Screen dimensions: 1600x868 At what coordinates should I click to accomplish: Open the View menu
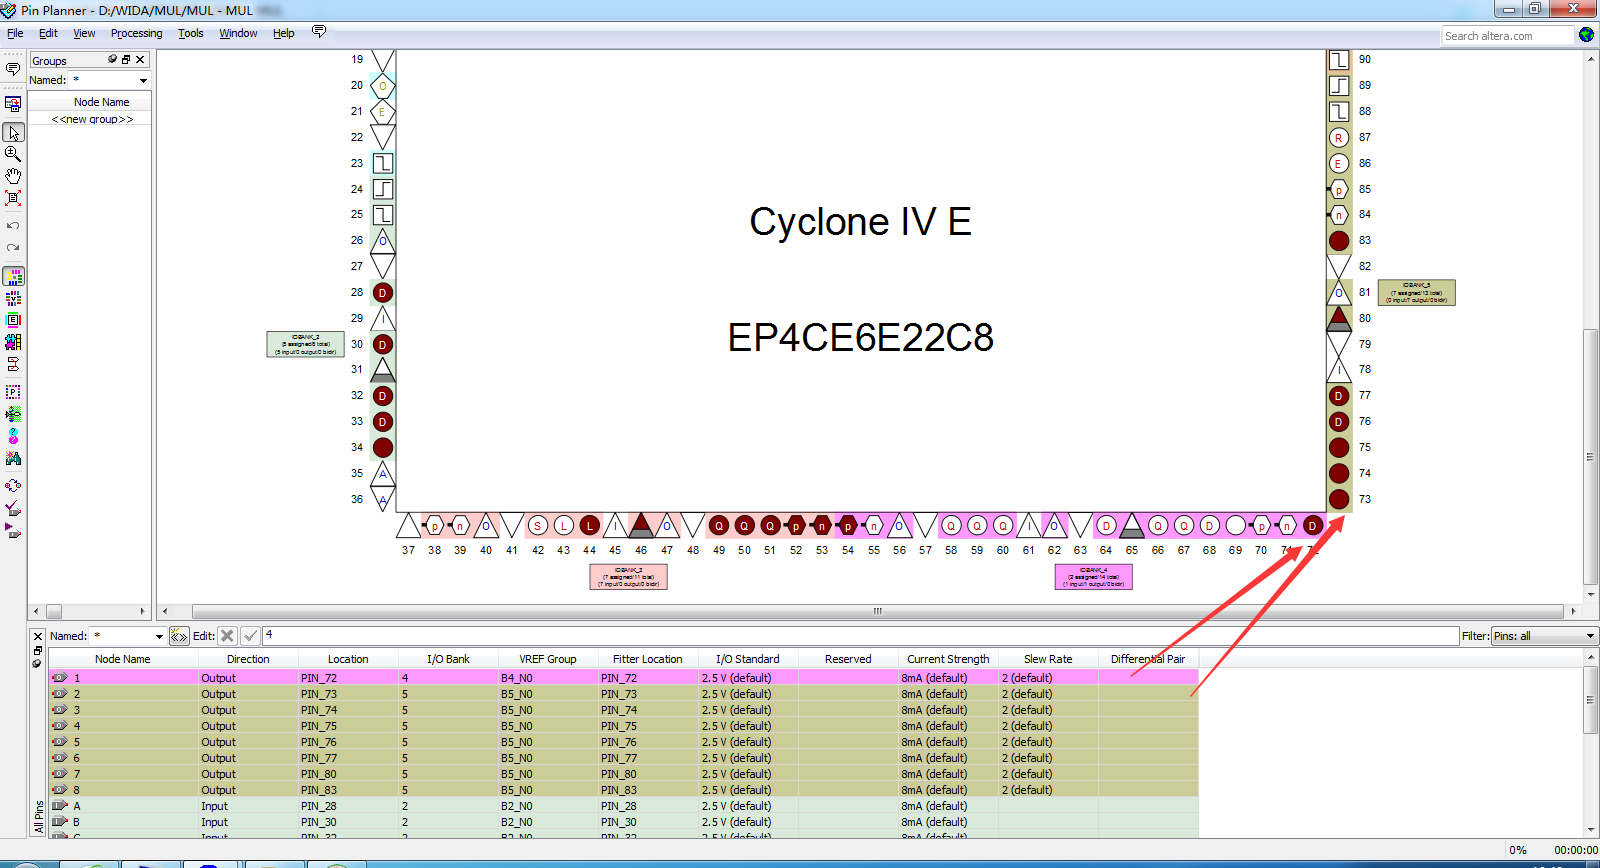pos(84,33)
